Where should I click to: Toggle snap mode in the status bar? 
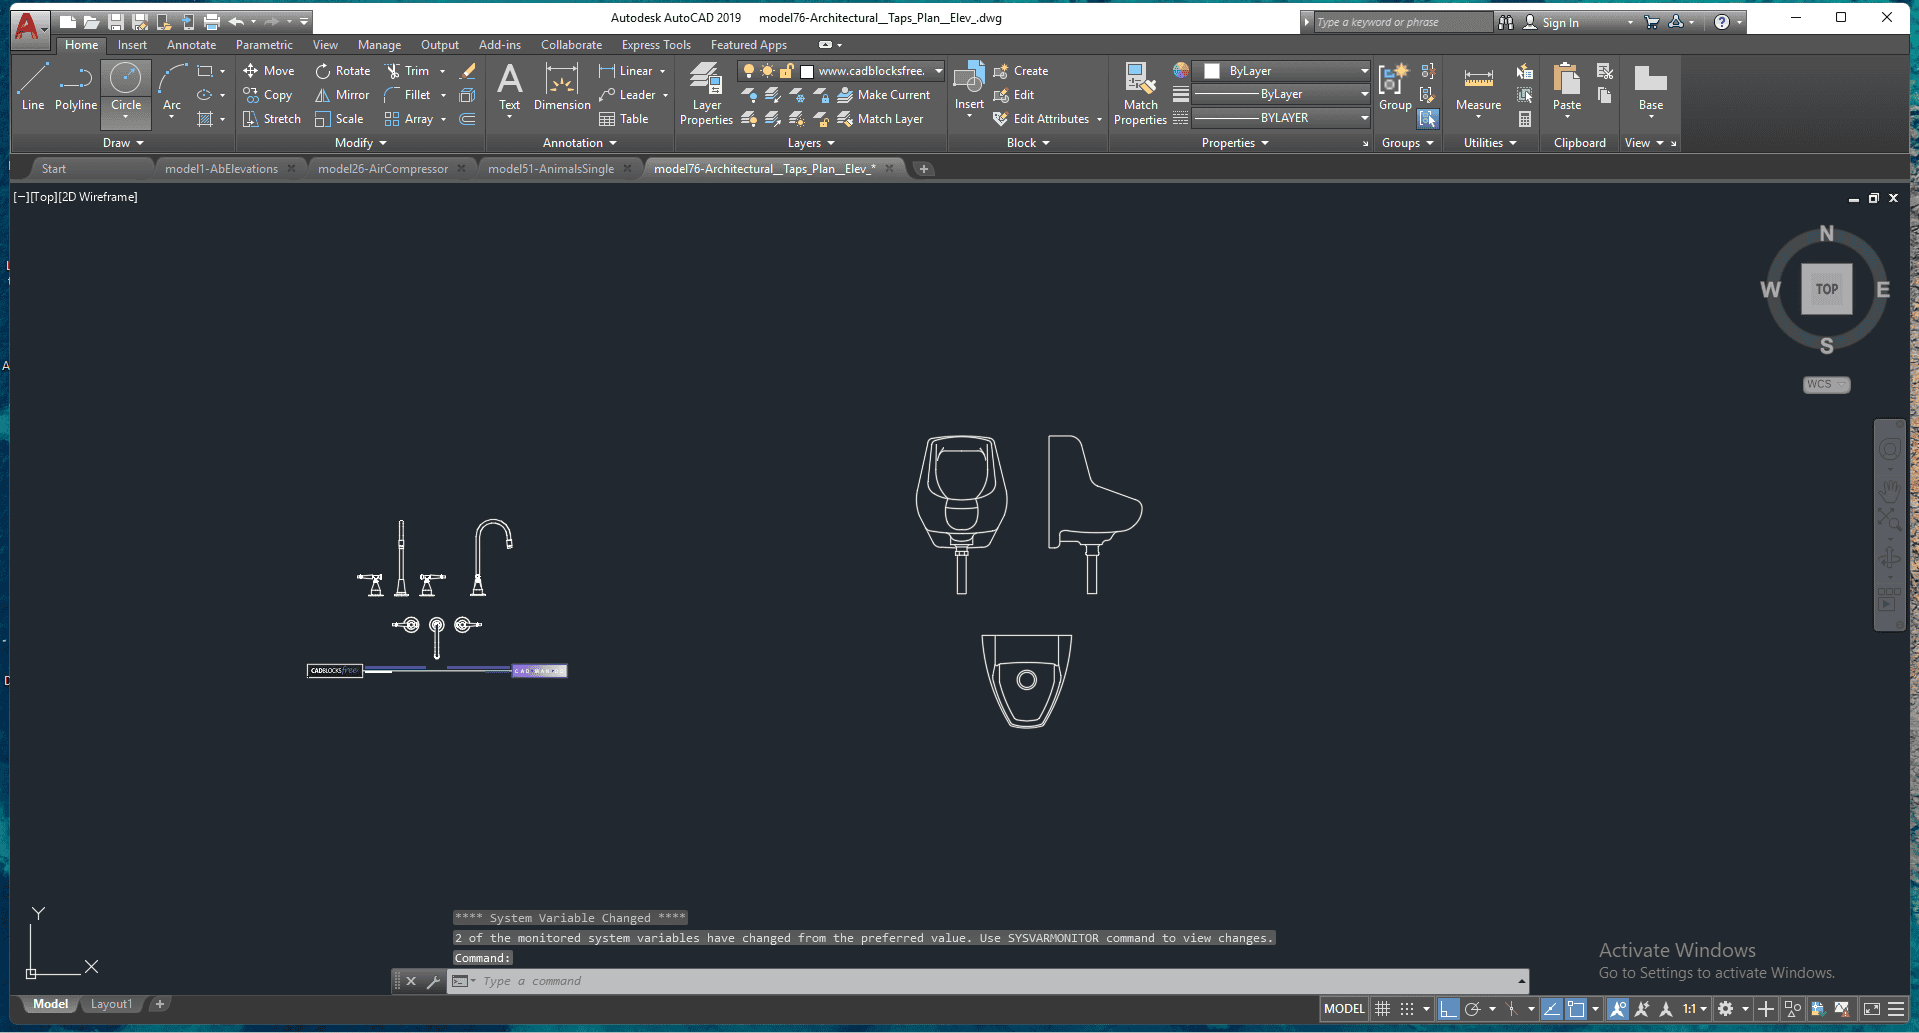click(1407, 1008)
